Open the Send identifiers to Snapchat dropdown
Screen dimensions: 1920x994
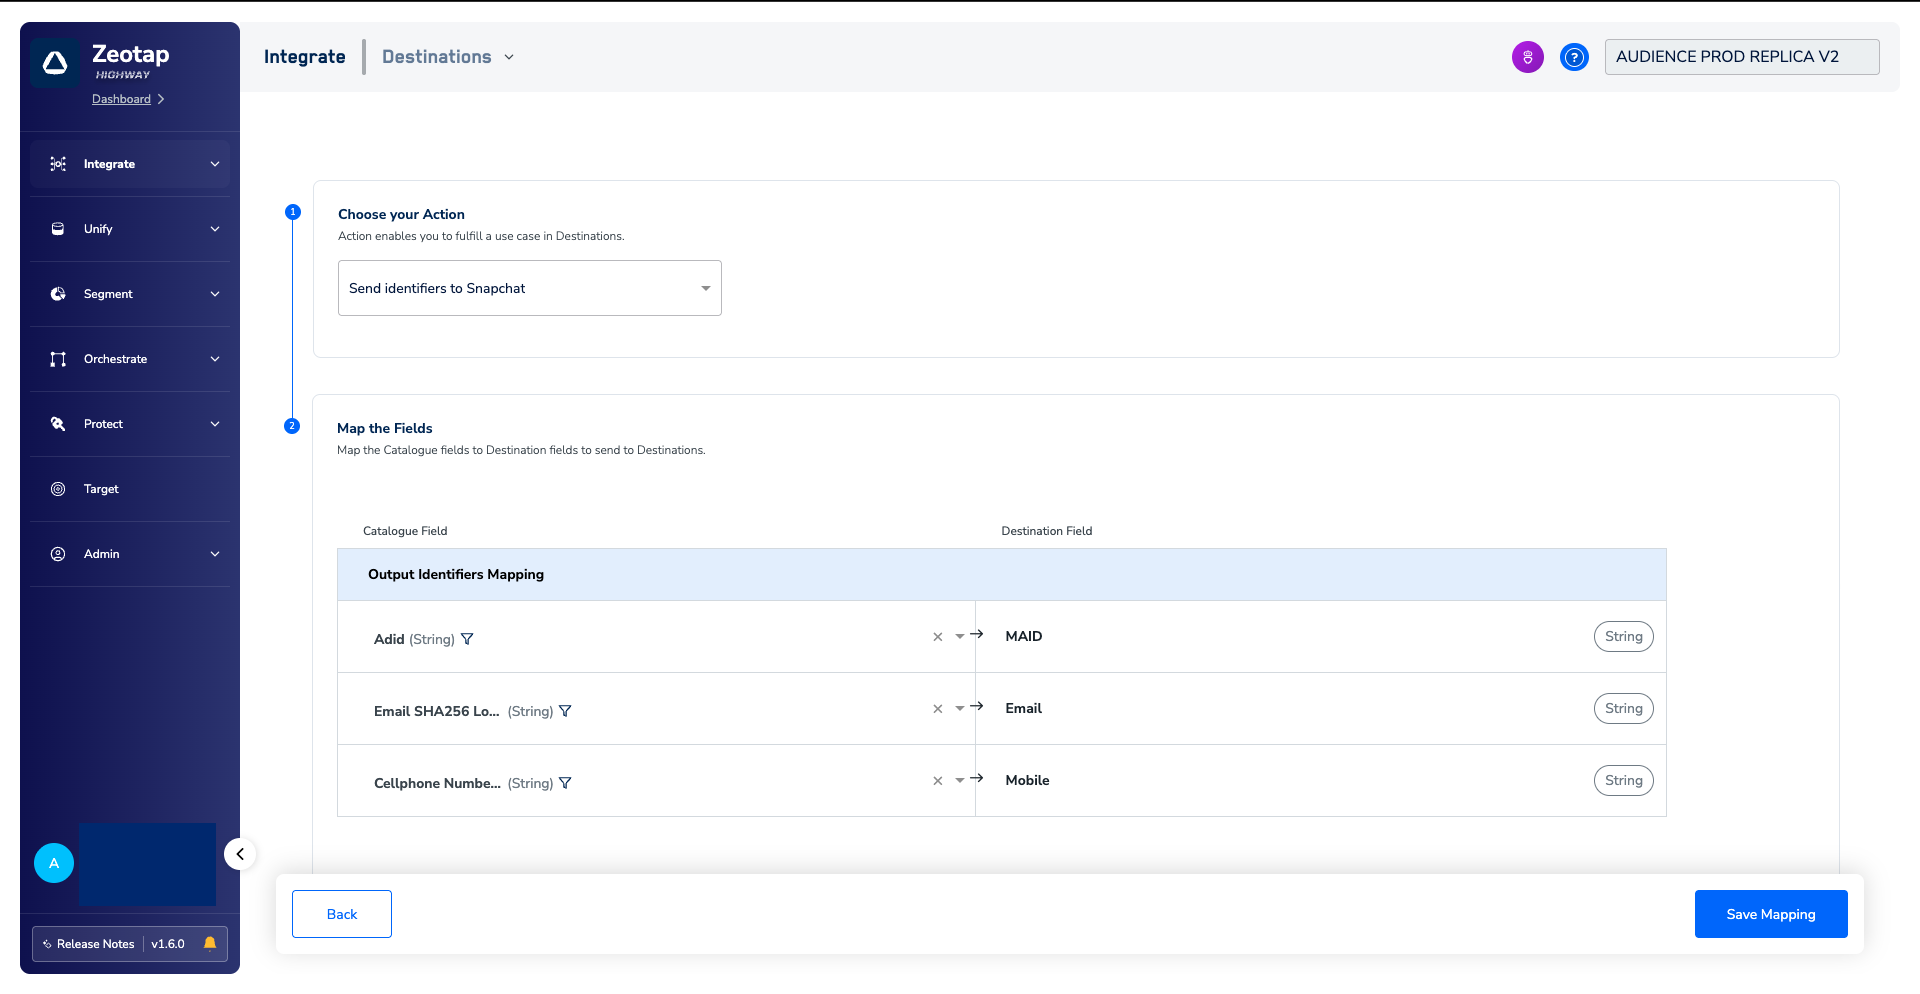pos(529,288)
